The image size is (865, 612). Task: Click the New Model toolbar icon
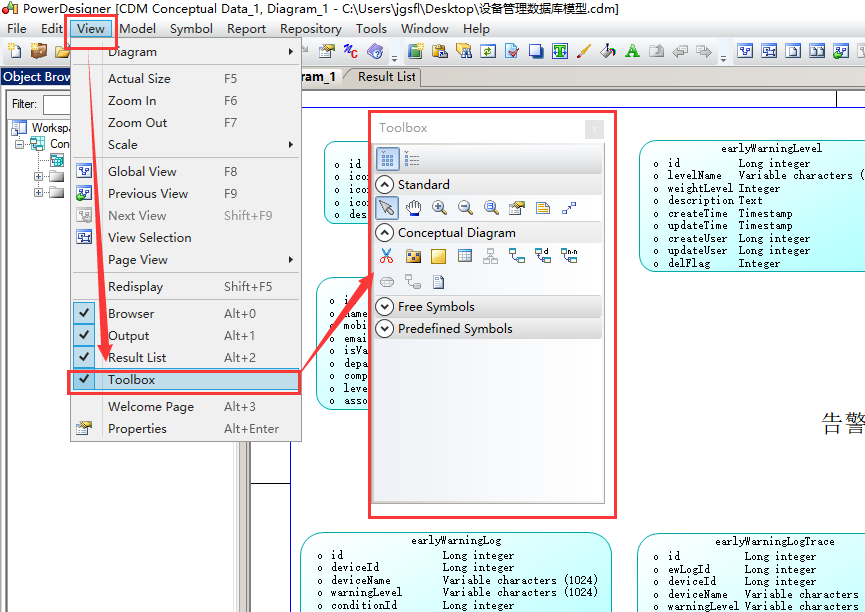[15, 51]
